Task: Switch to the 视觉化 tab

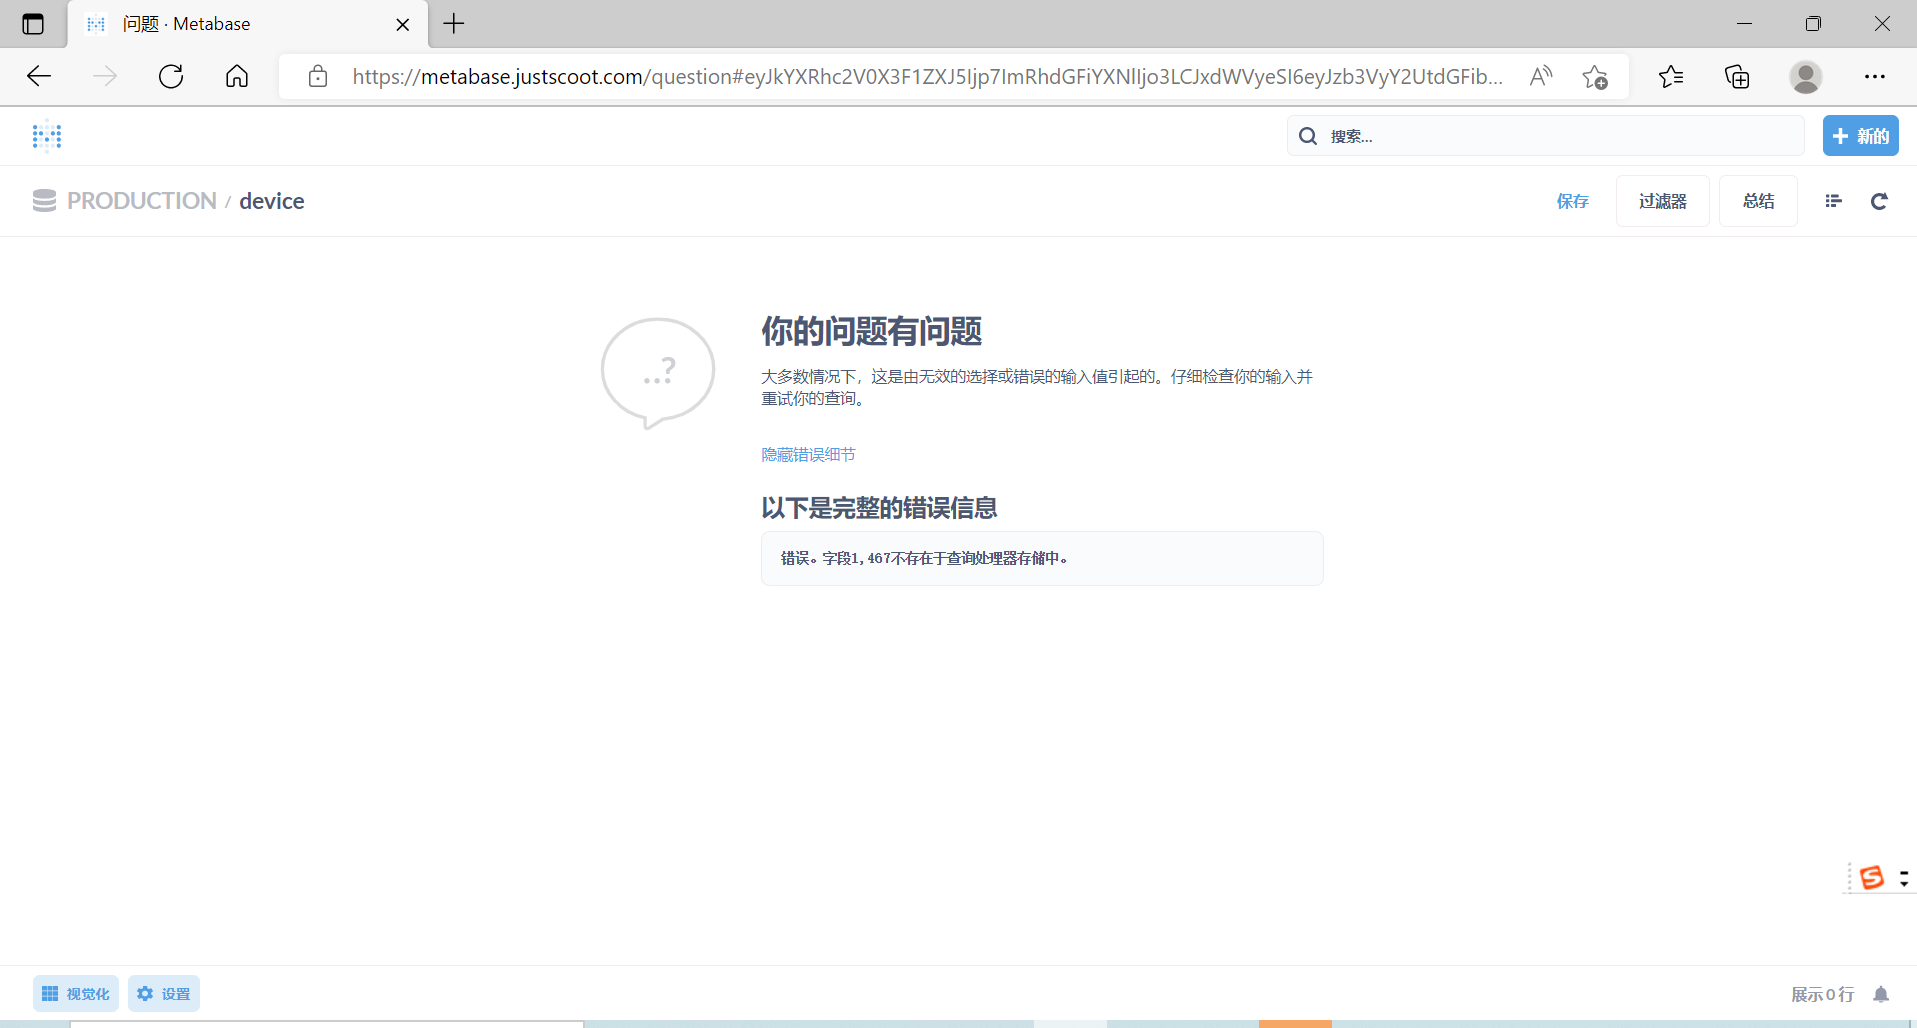Action: pyautogui.click(x=75, y=993)
